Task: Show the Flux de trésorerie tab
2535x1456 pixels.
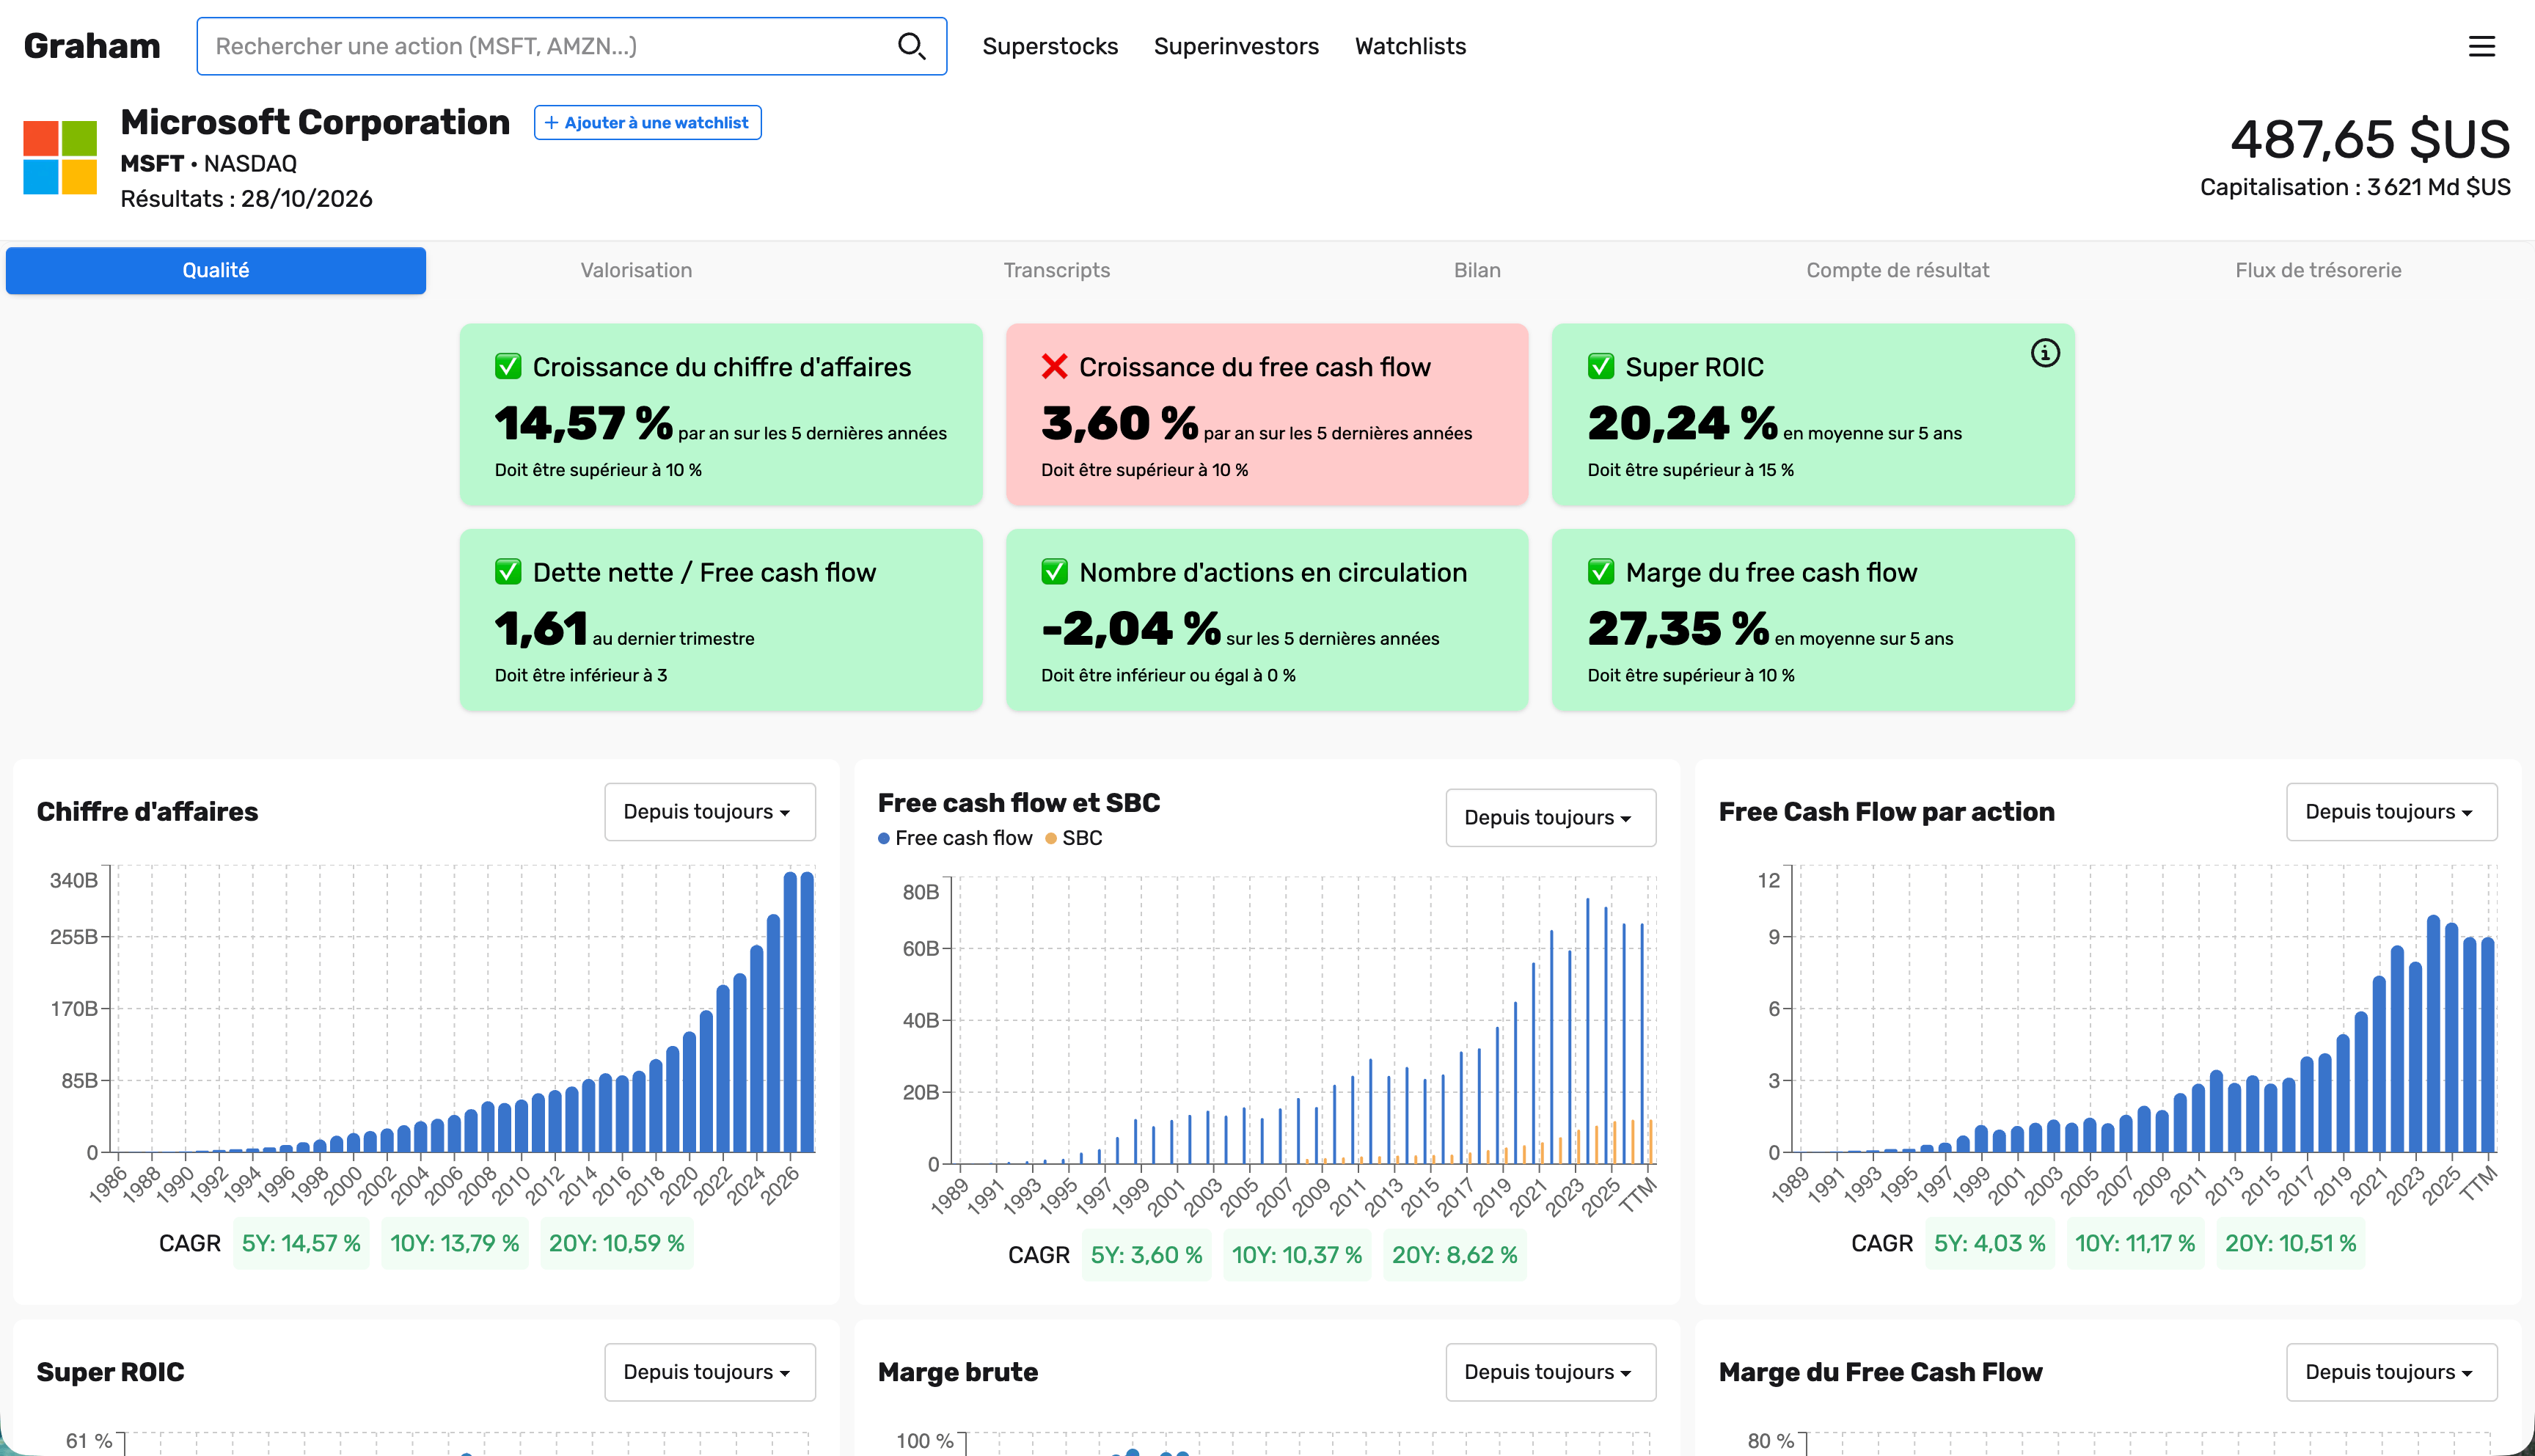Action: [2318, 271]
